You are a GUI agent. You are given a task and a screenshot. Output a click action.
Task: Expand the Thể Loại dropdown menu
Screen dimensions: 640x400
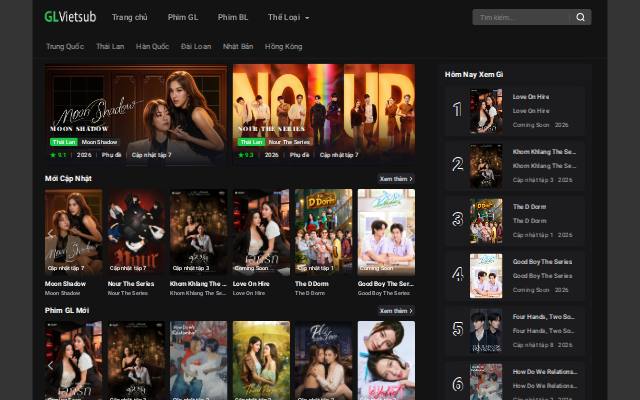[x=288, y=17]
